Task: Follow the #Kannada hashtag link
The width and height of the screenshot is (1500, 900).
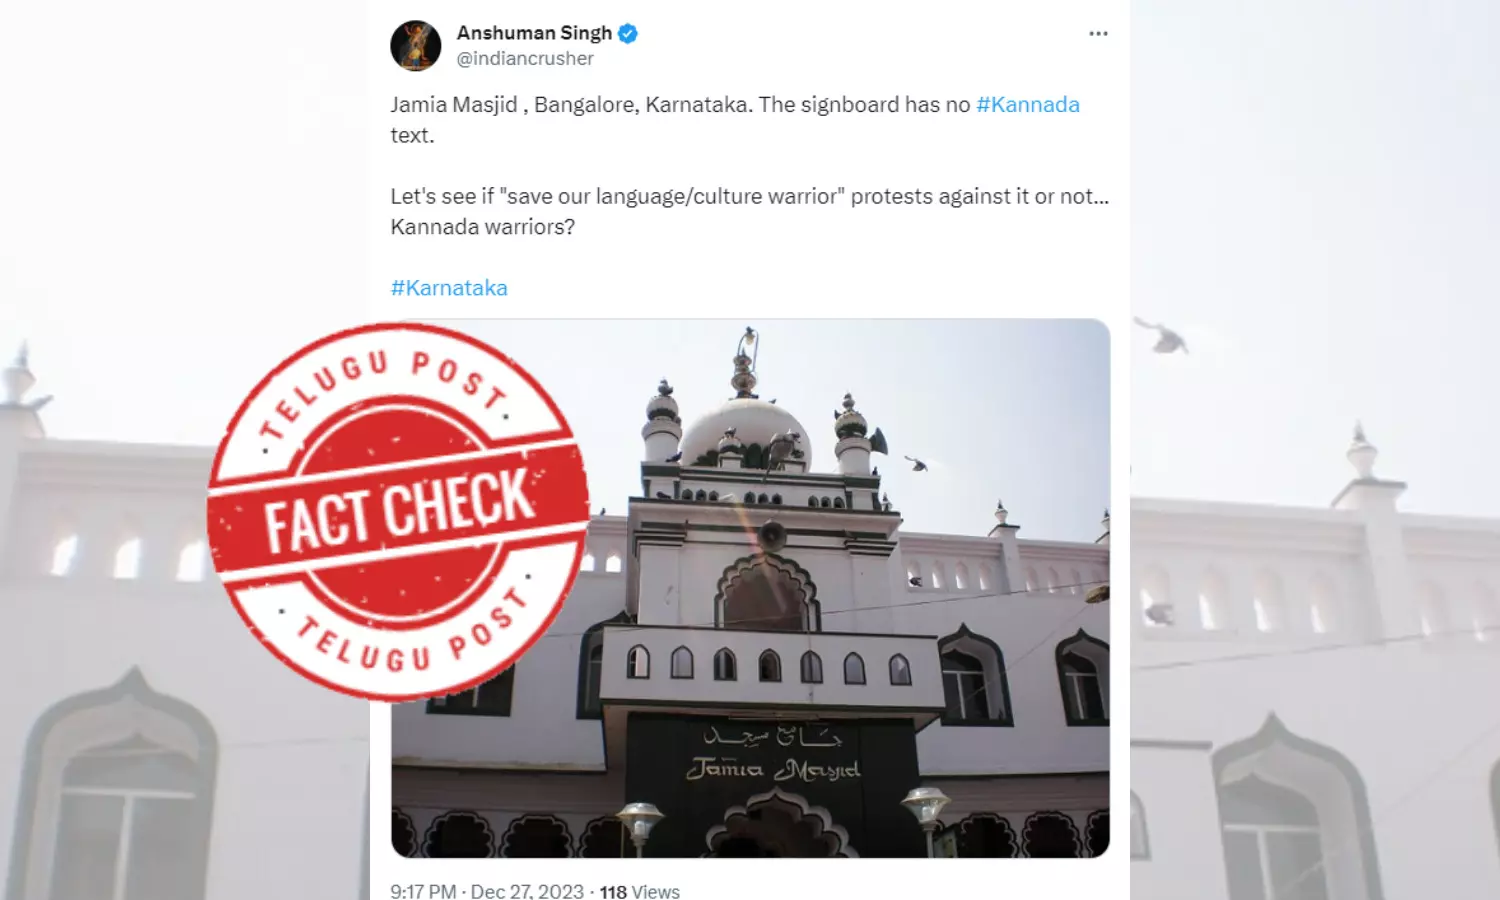Action: pyautogui.click(x=1028, y=105)
